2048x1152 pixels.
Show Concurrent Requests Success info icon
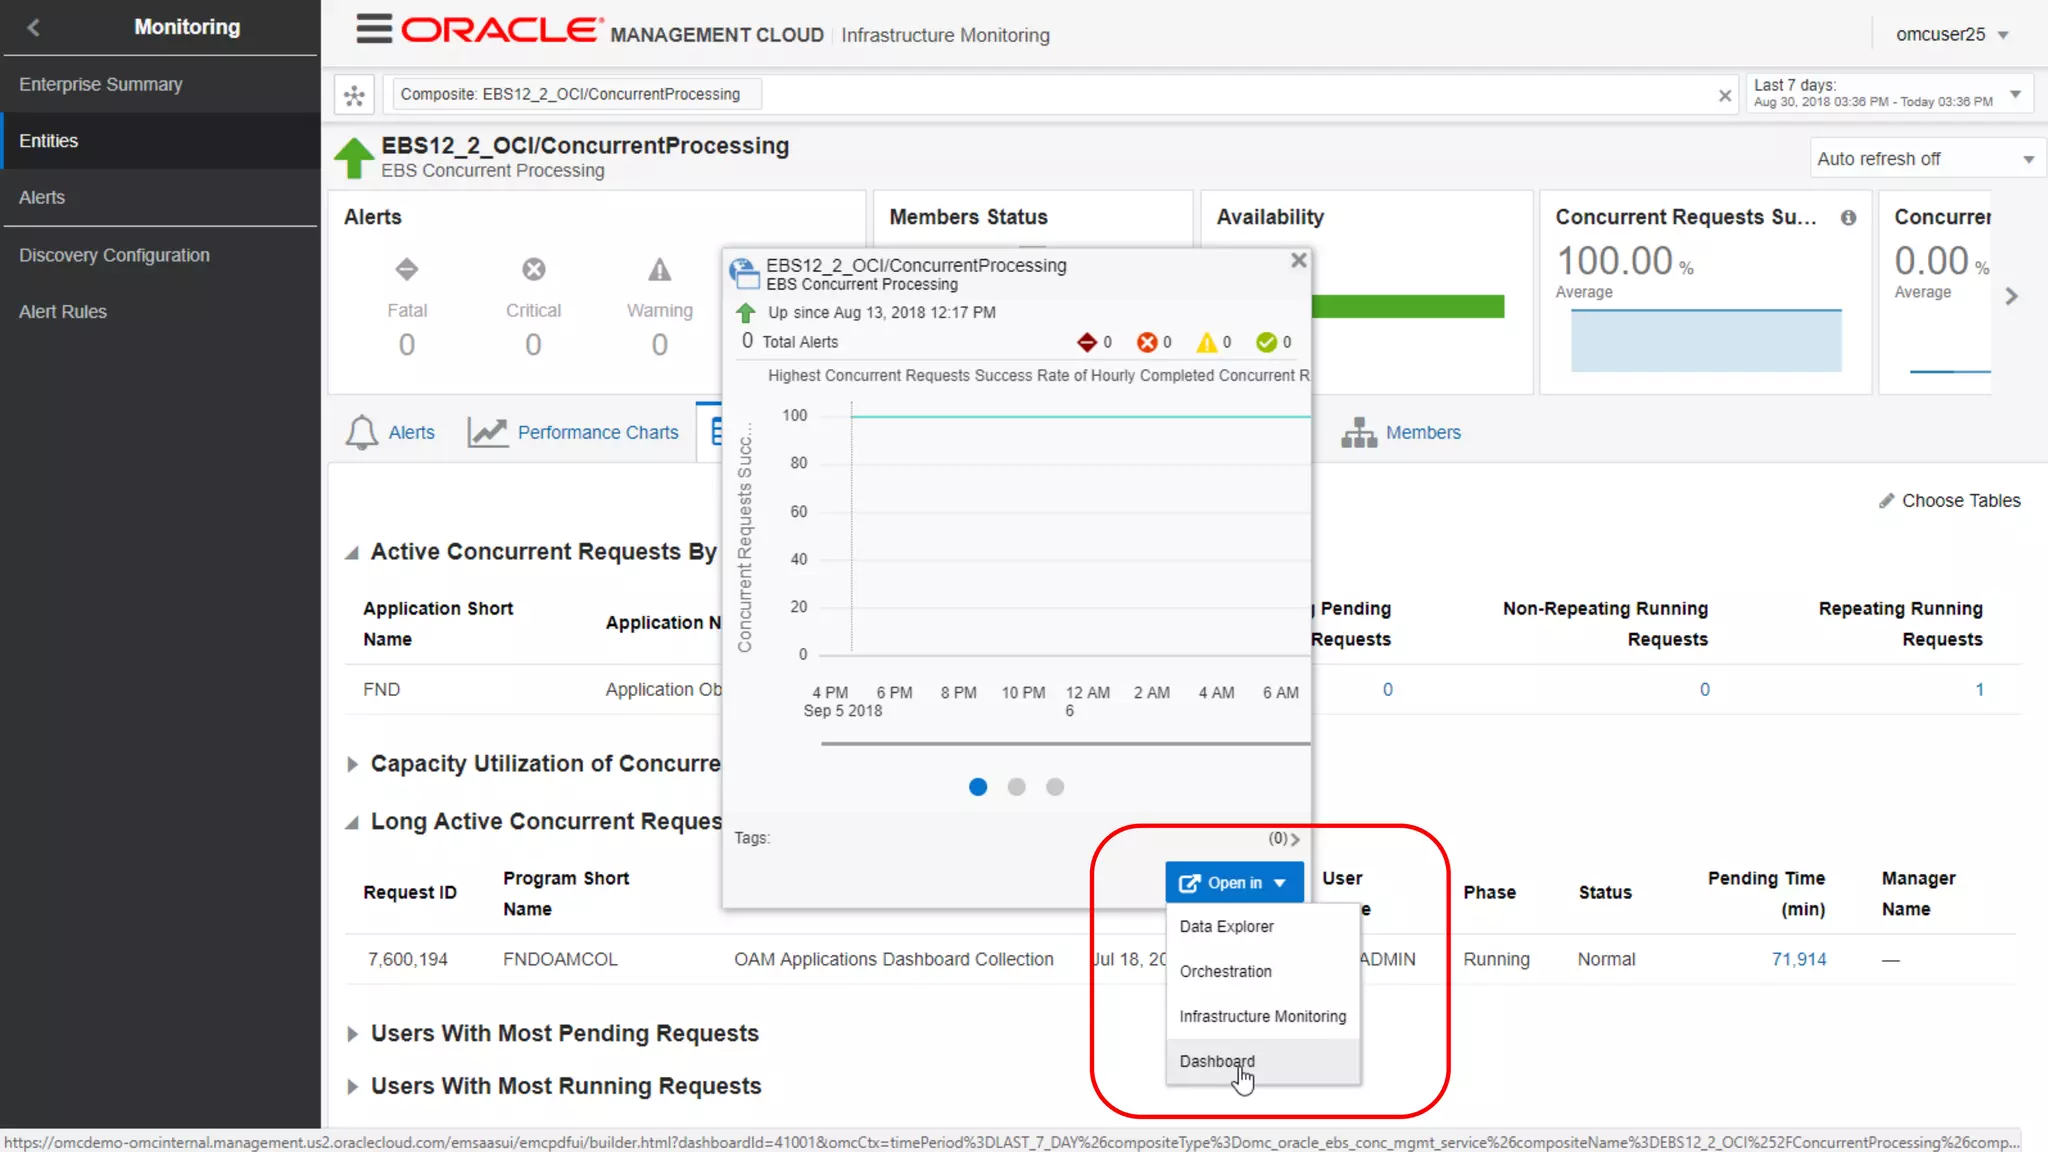point(1848,218)
